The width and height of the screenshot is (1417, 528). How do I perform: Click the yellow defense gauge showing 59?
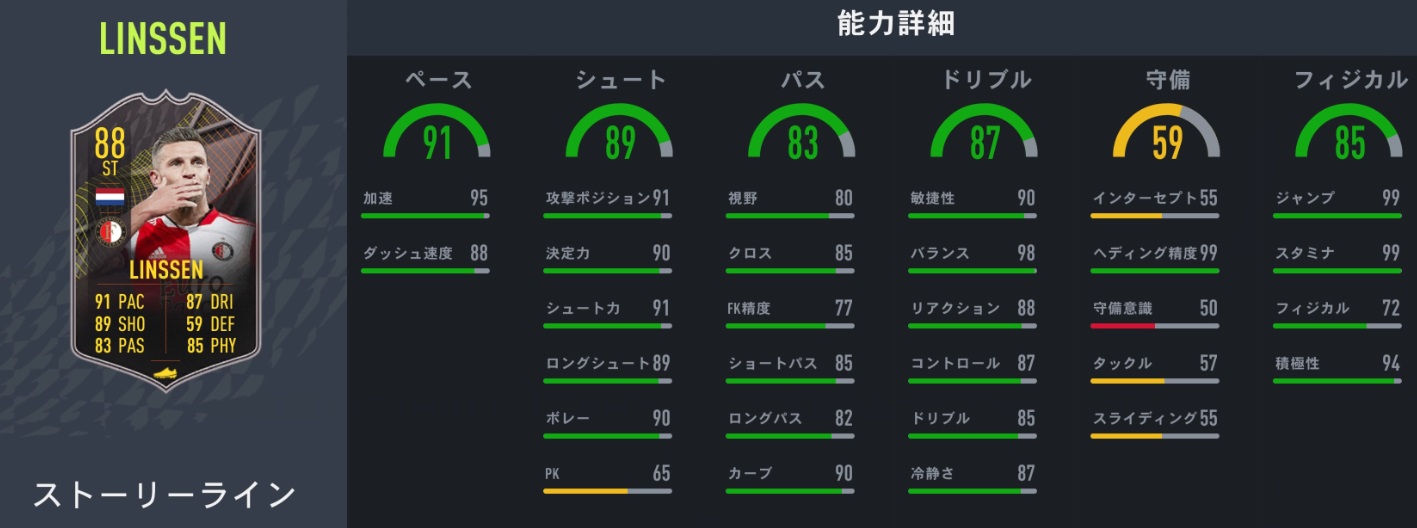coord(1166,133)
